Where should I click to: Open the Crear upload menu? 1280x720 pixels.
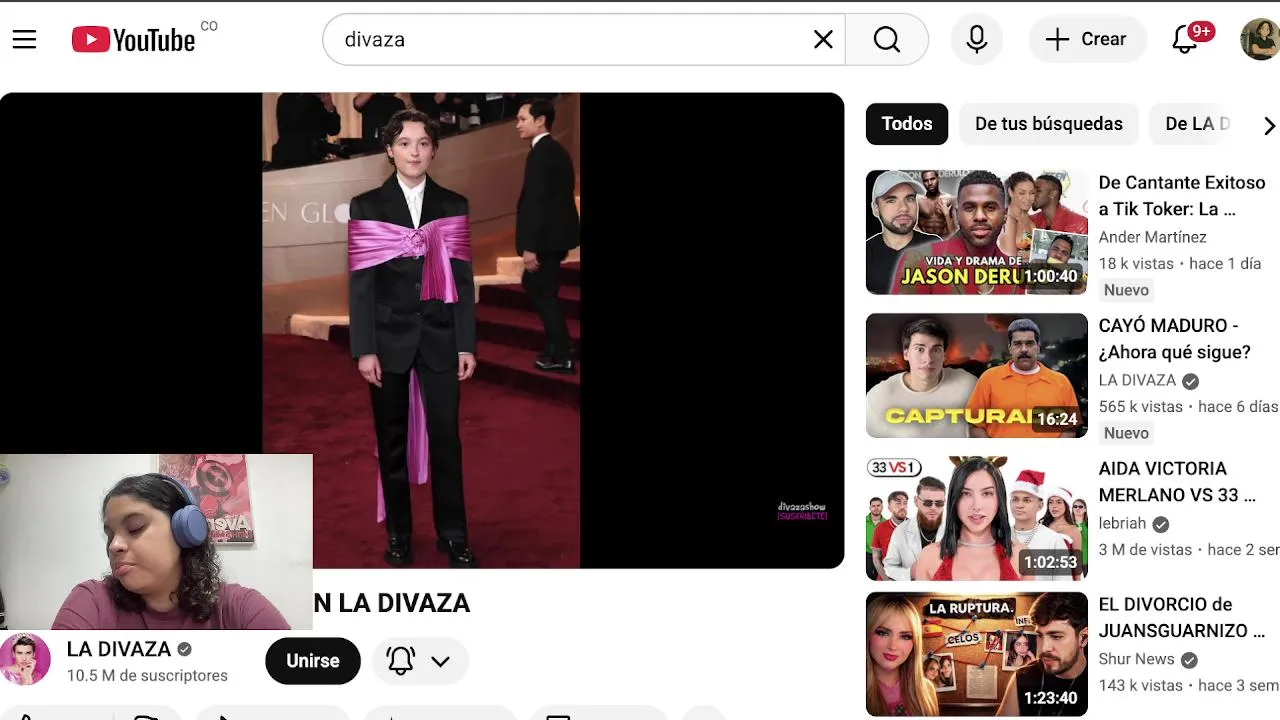pos(1086,39)
